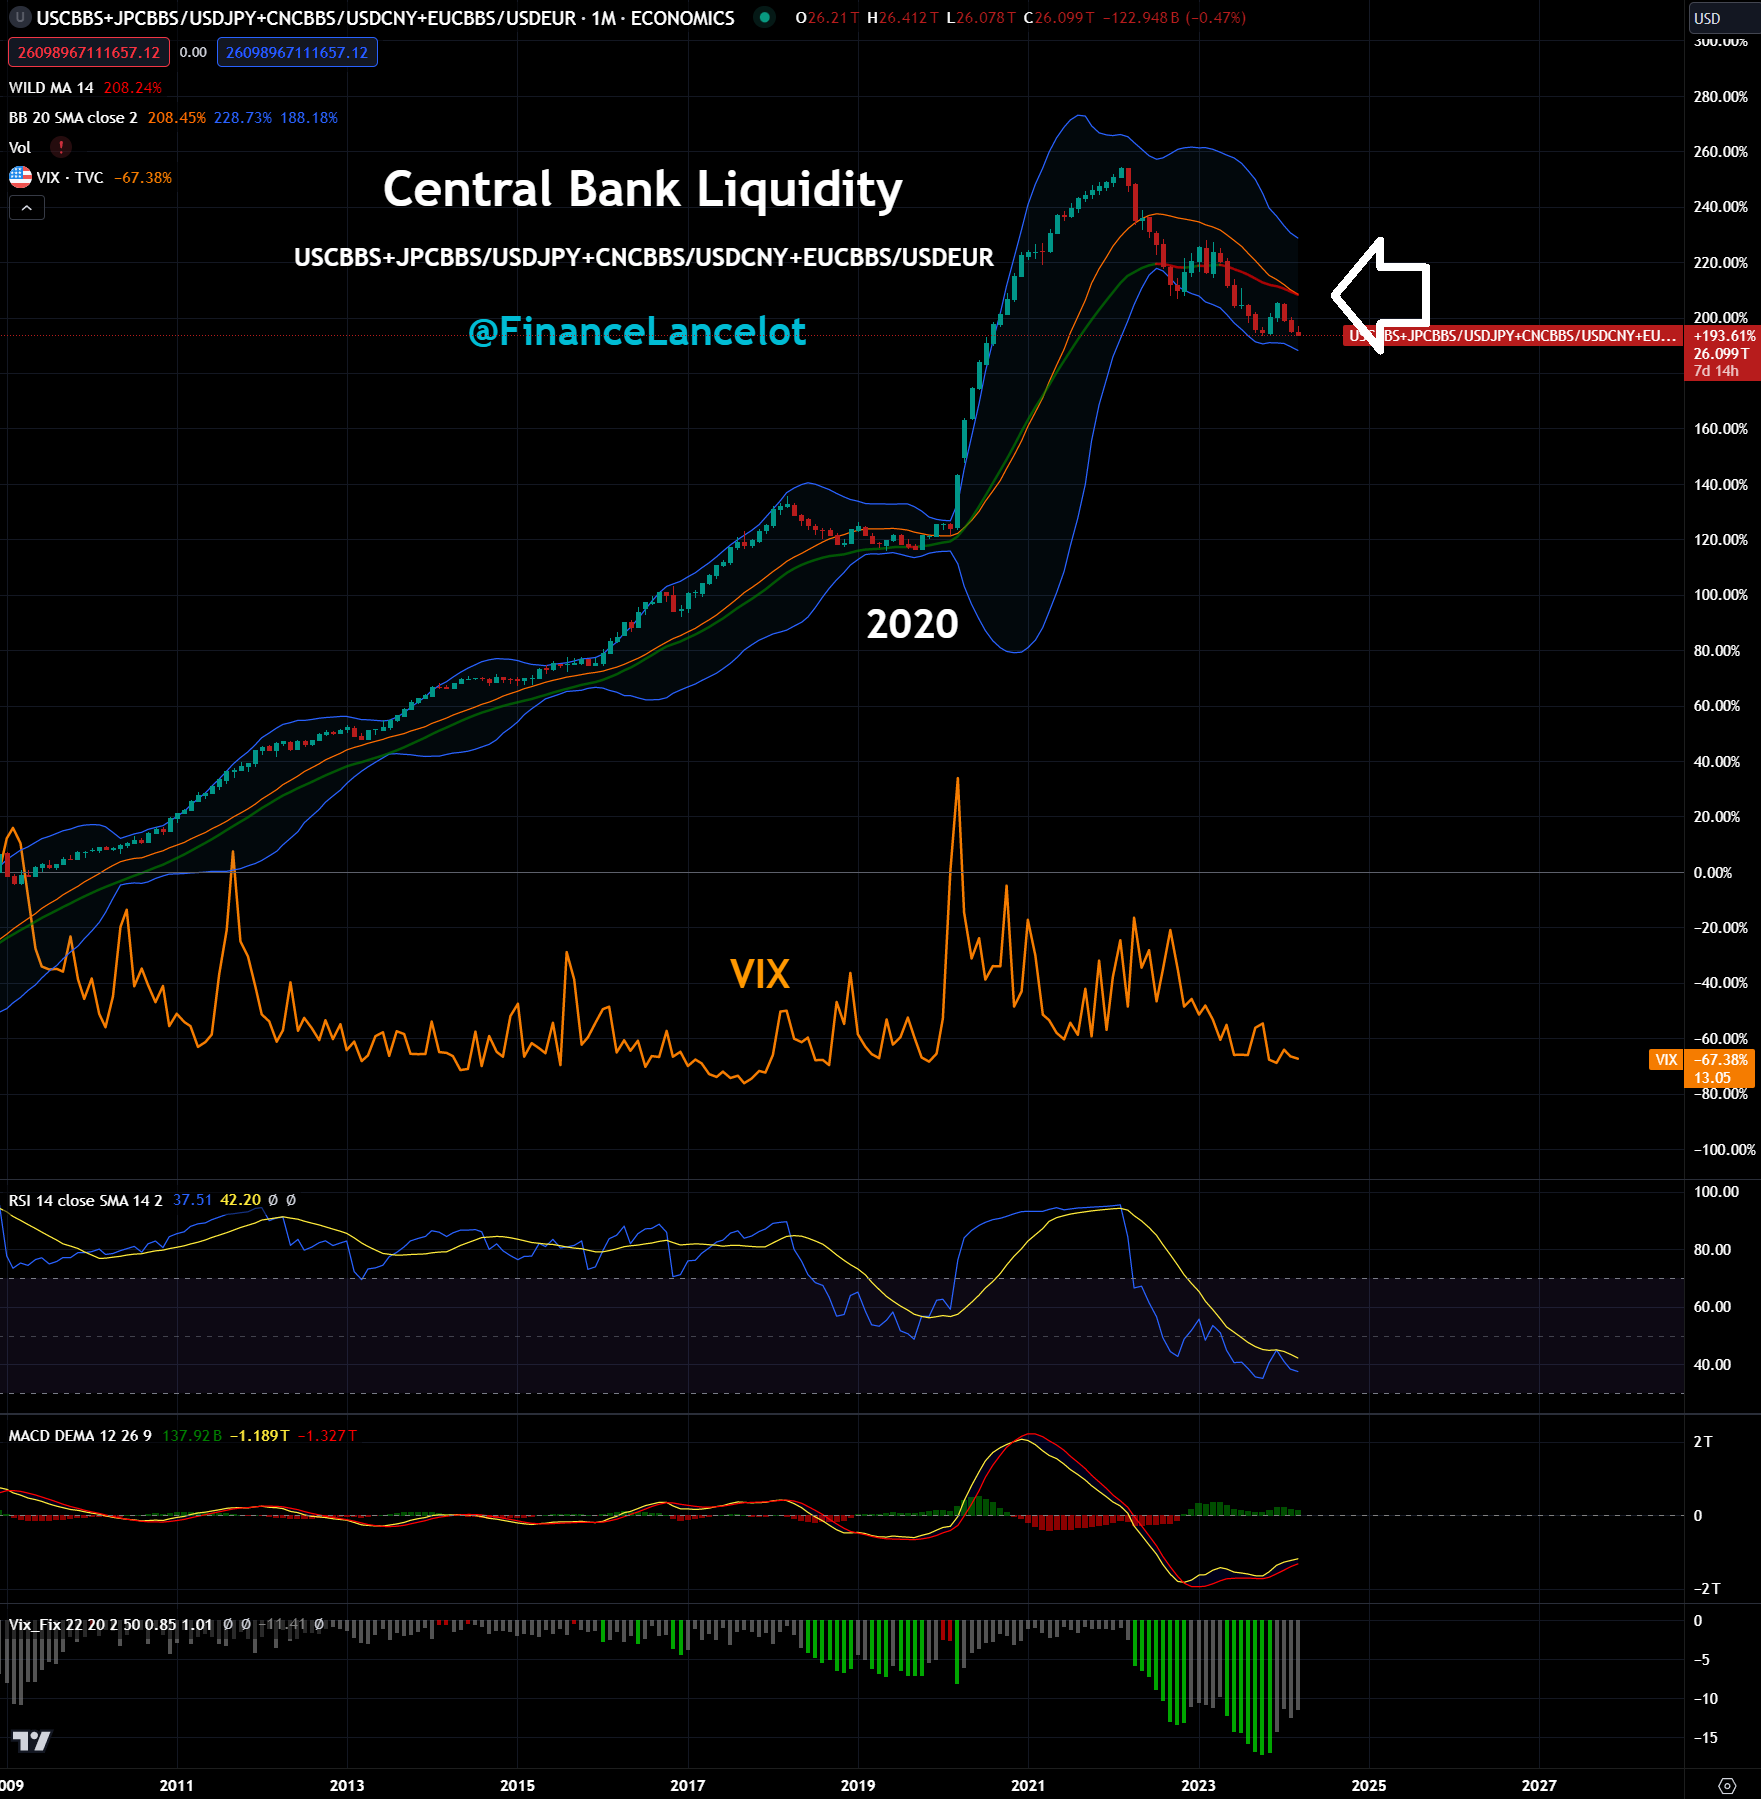Click the 260.00% level on the price scale
This screenshot has height=1799, width=1761.
coord(1720,152)
